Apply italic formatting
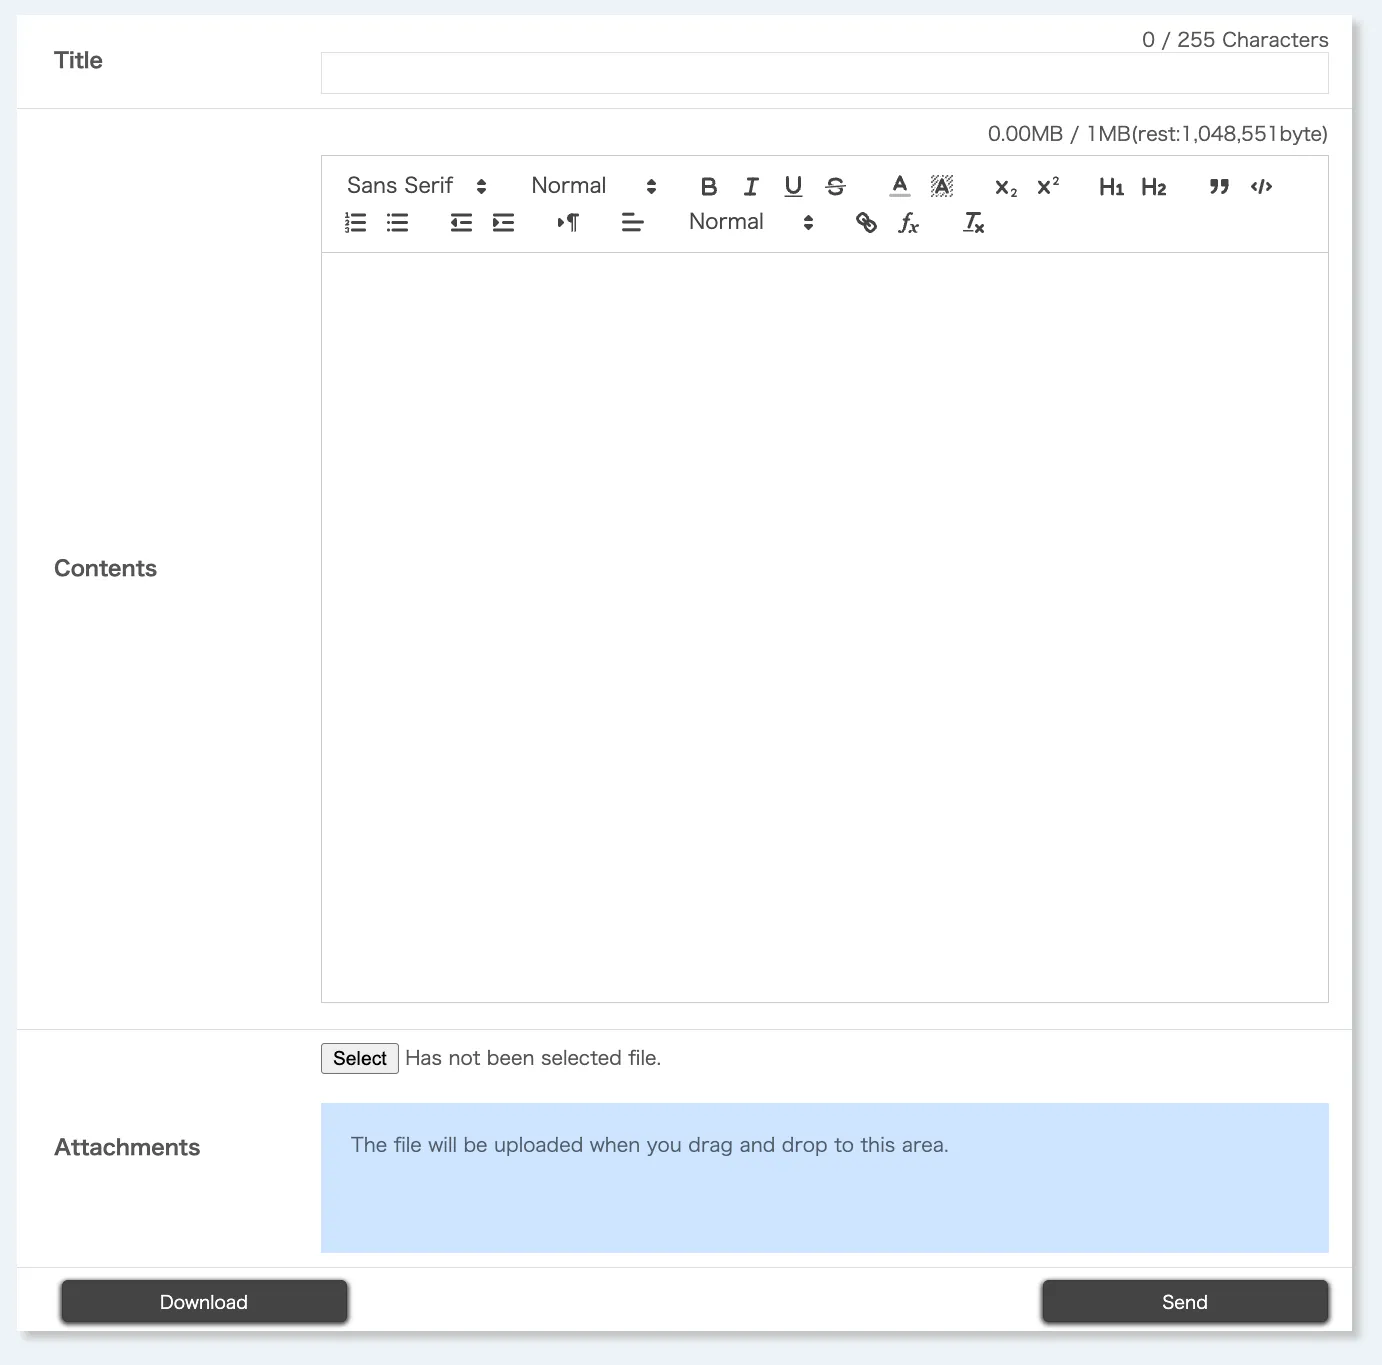Image resolution: width=1382 pixels, height=1365 pixels. 751,187
